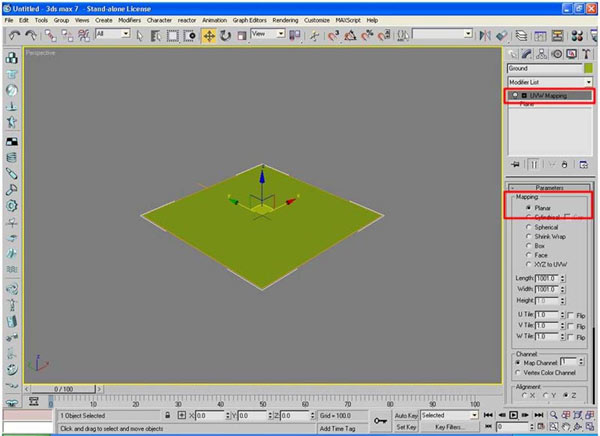Select the Planar mapping radio button
The height and width of the screenshot is (436, 600).
(x=528, y=208)
